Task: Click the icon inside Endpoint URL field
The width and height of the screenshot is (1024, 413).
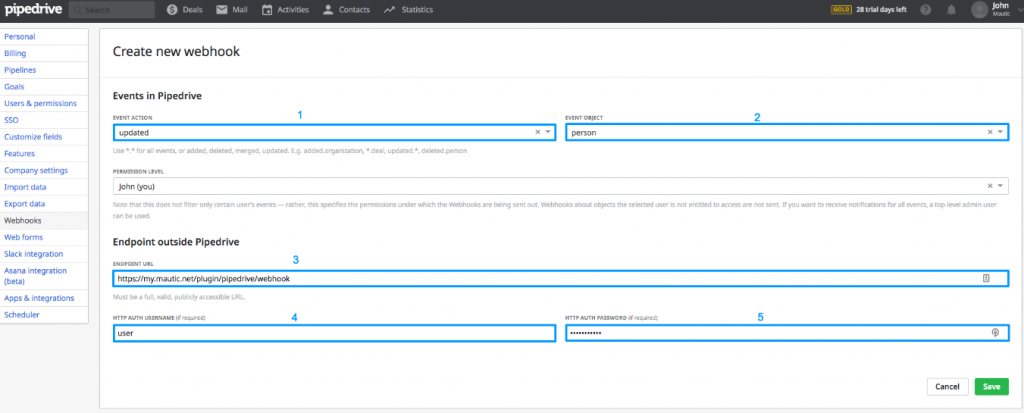Action: click(986, 279)
